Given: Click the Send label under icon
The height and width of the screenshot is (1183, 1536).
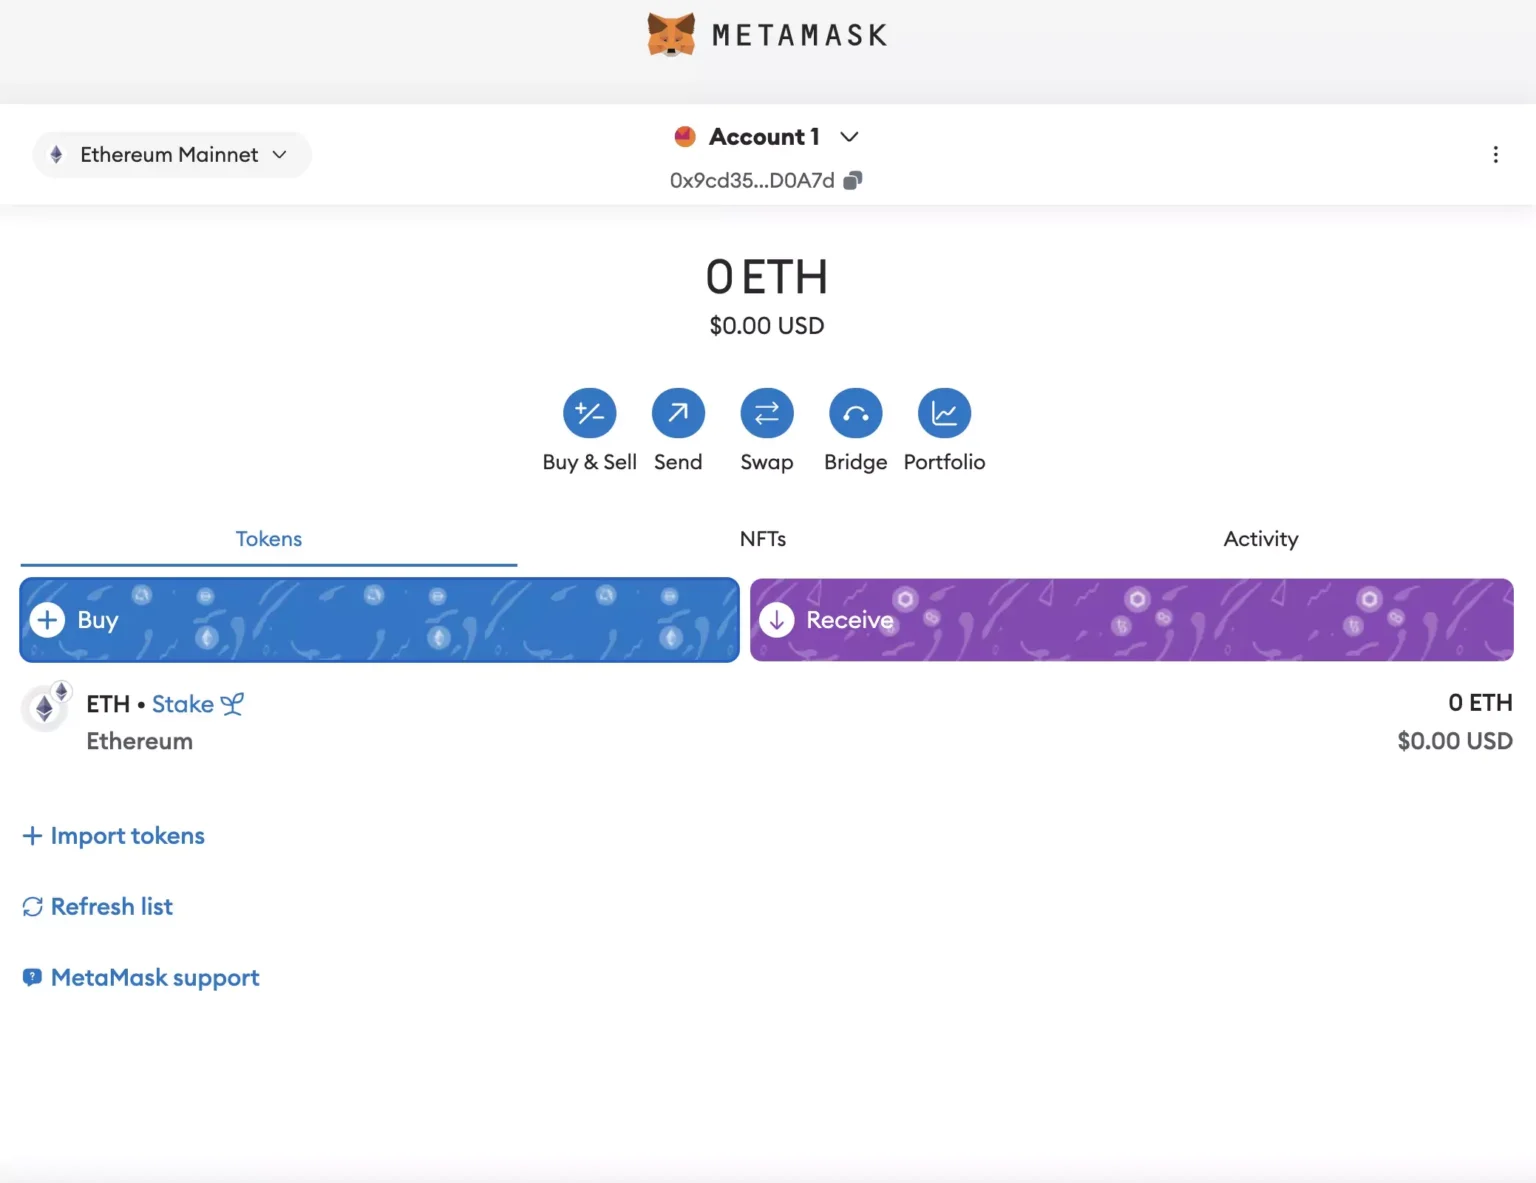Looking at the screenshot, I should 678,462.
